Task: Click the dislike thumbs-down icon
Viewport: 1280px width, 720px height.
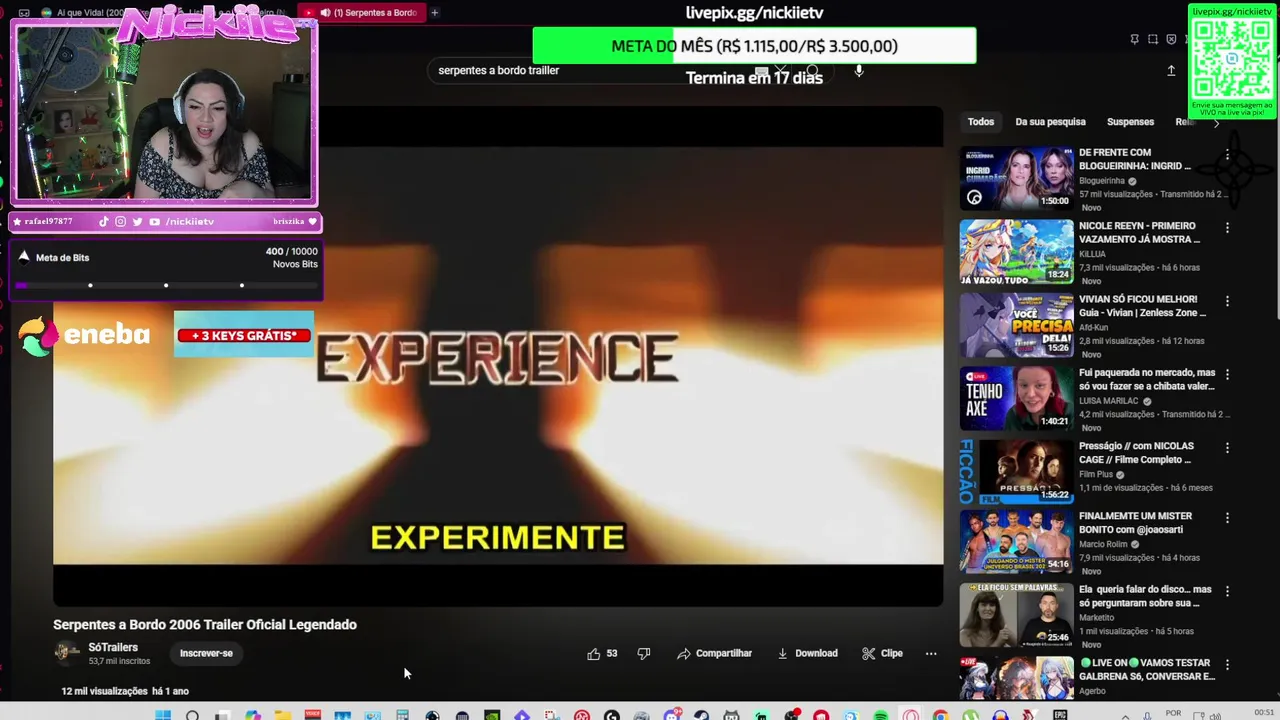Action: point(644,653)
